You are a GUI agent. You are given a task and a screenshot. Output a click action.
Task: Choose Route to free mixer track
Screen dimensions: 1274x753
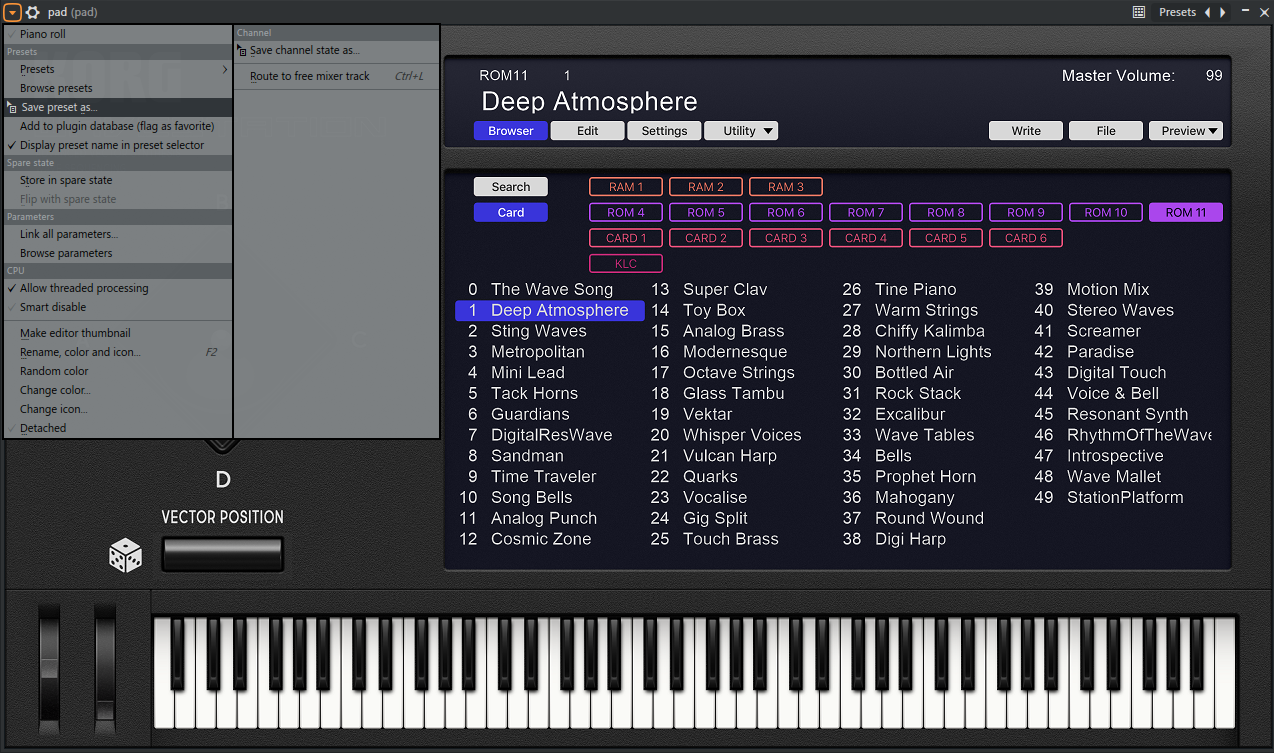click(x=310, y=76)
